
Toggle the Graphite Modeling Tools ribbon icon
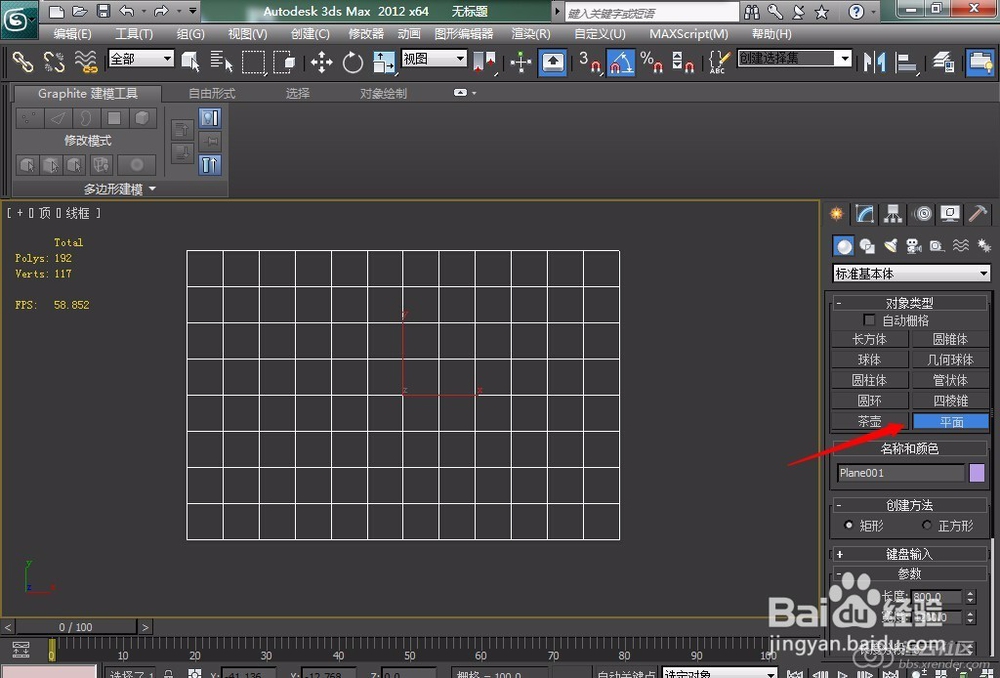pyautogui.click(x=980, y=62)
